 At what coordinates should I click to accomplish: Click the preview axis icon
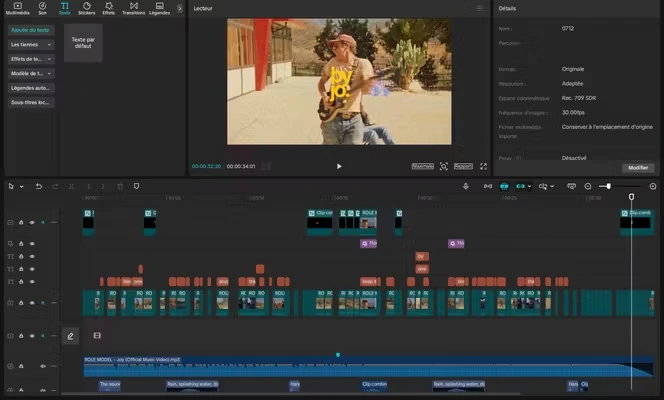tap(543, 186)
